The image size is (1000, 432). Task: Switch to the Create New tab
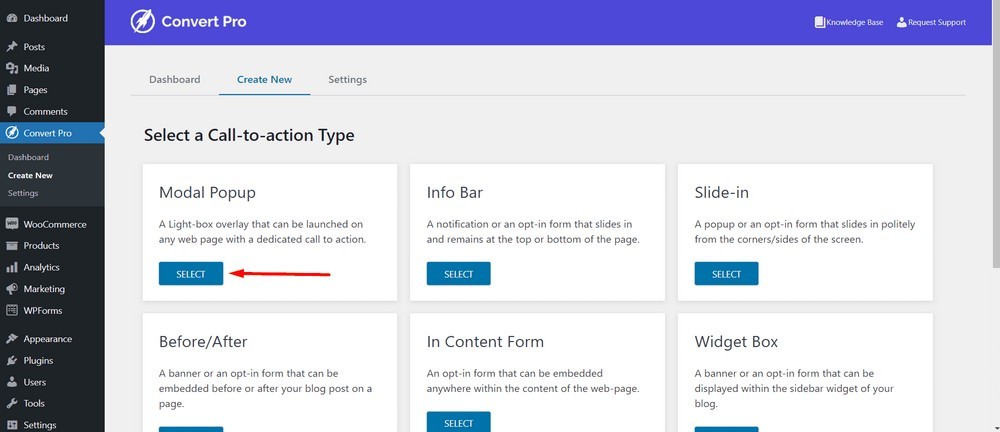pyautogui.click(x=265, y=80)
